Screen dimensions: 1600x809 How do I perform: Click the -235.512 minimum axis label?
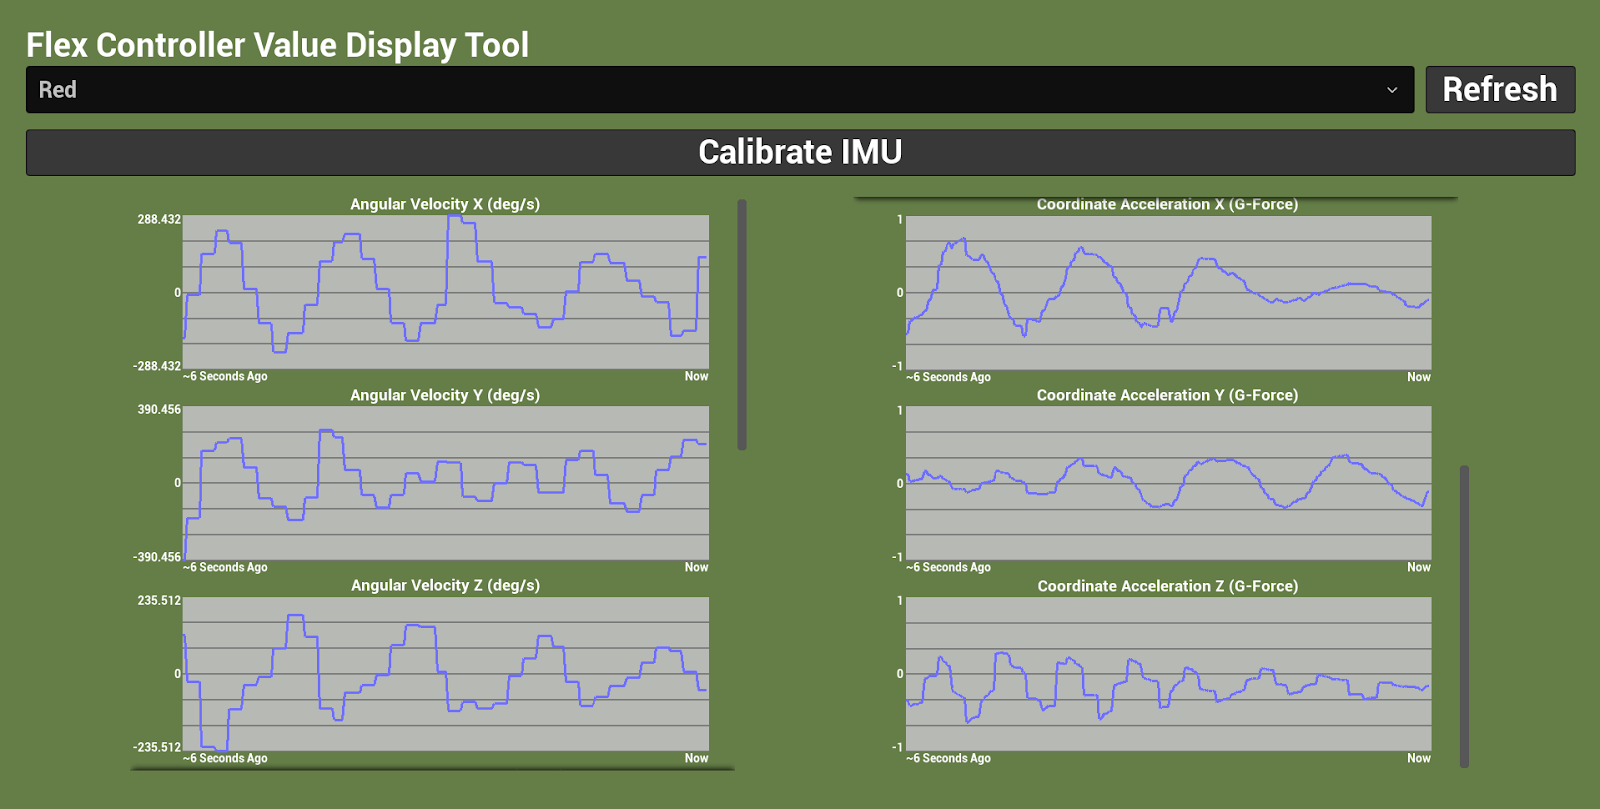pyautogui.click(x=157, y=747)
